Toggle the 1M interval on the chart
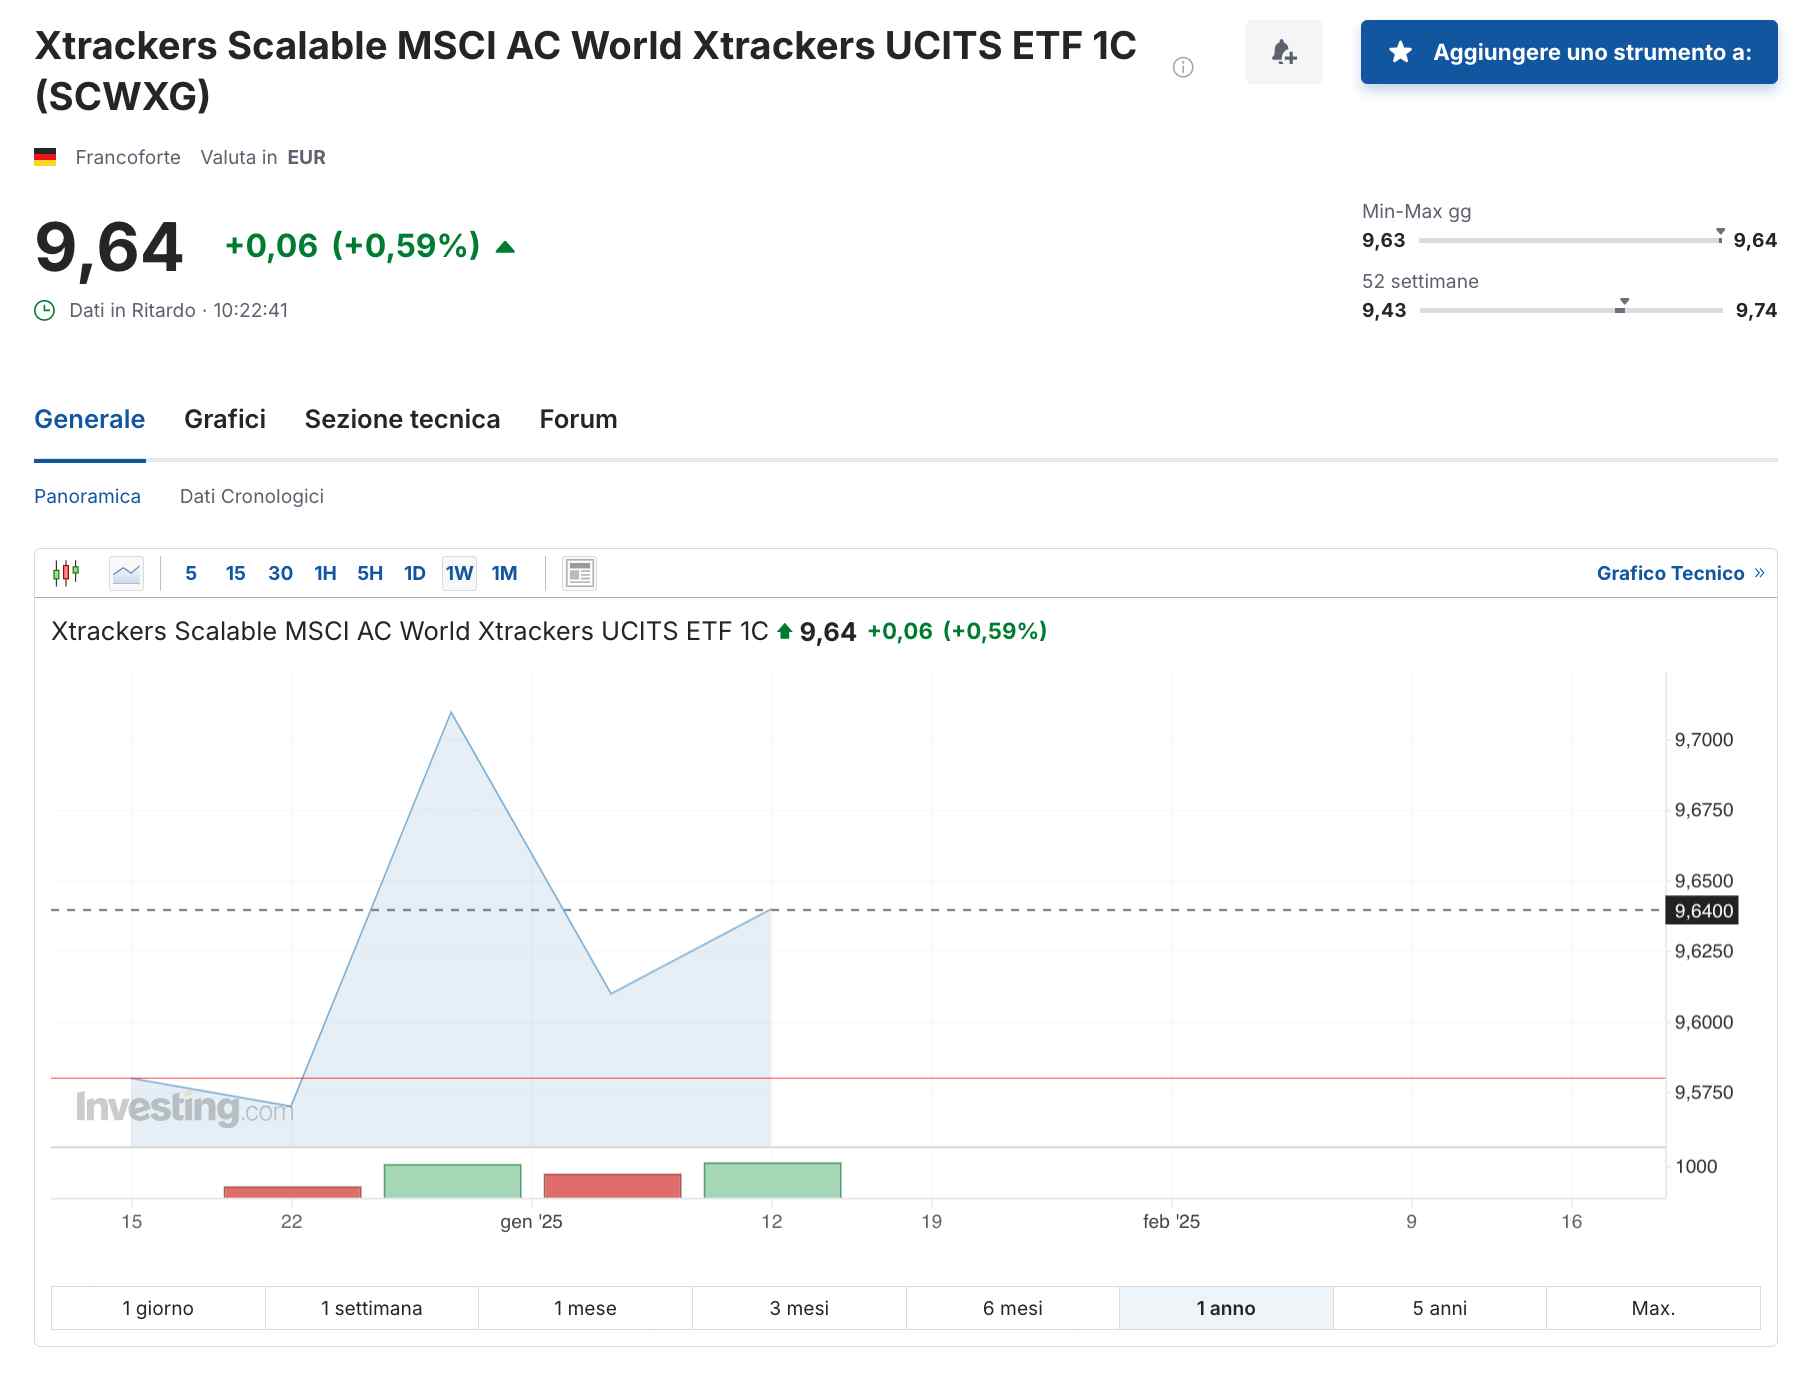 point(505,573)
